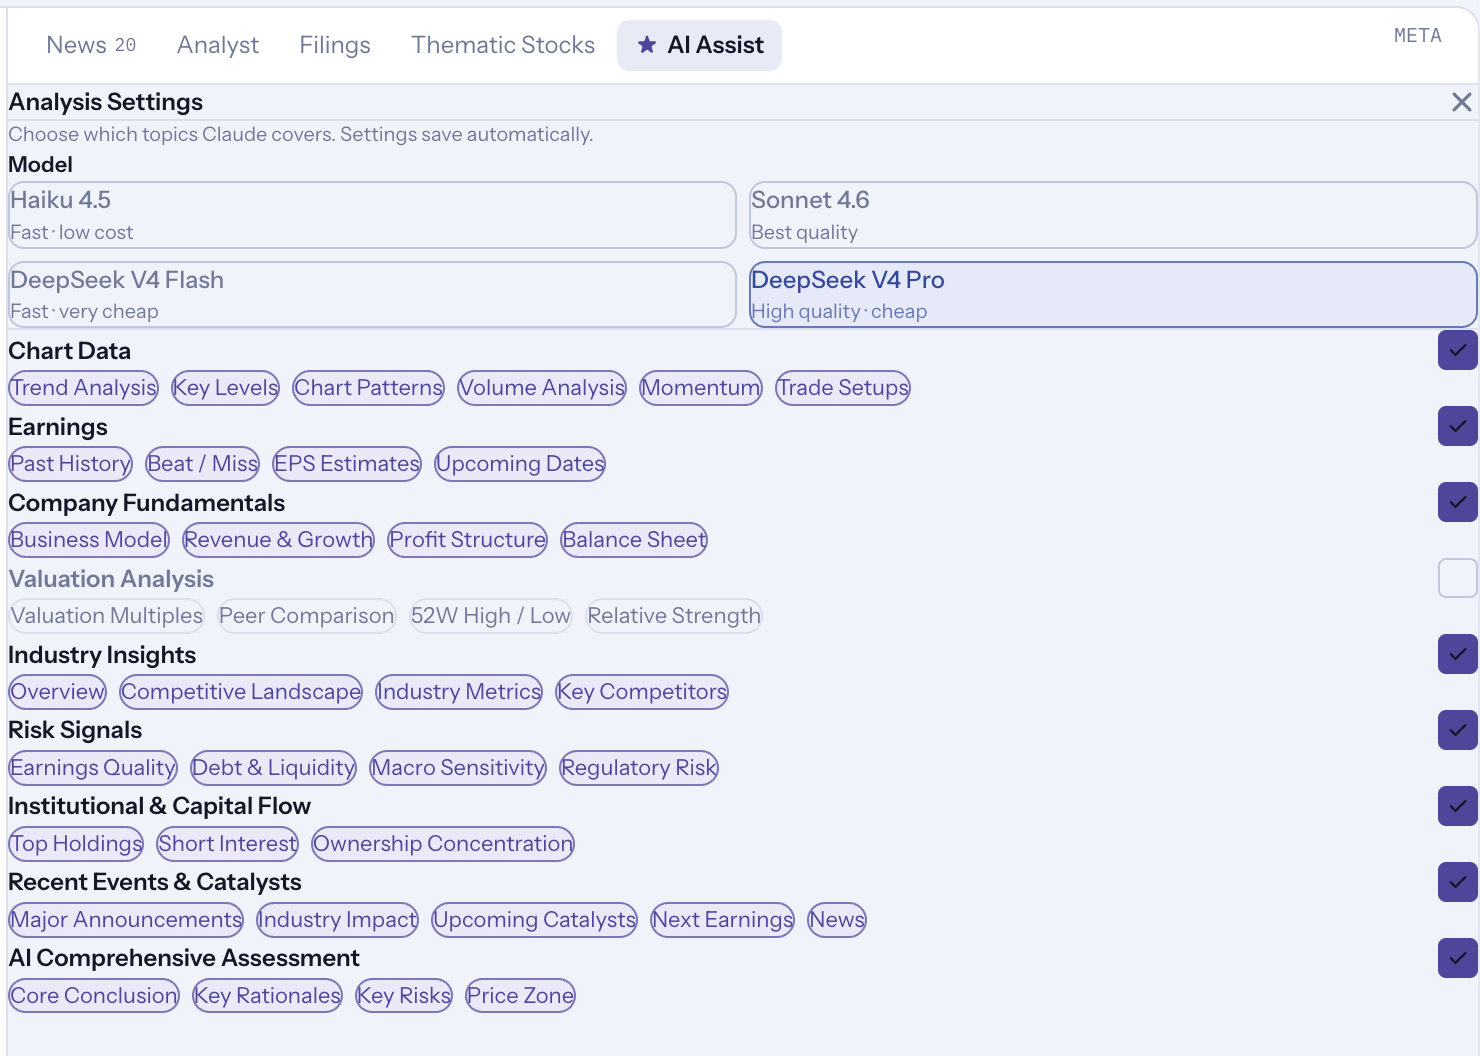Image resolution: width=1480 pixels, height=1056 pixels.
Task: Toggle the Momentum chip
Action: pyautogui.click(x=701, y=388)
